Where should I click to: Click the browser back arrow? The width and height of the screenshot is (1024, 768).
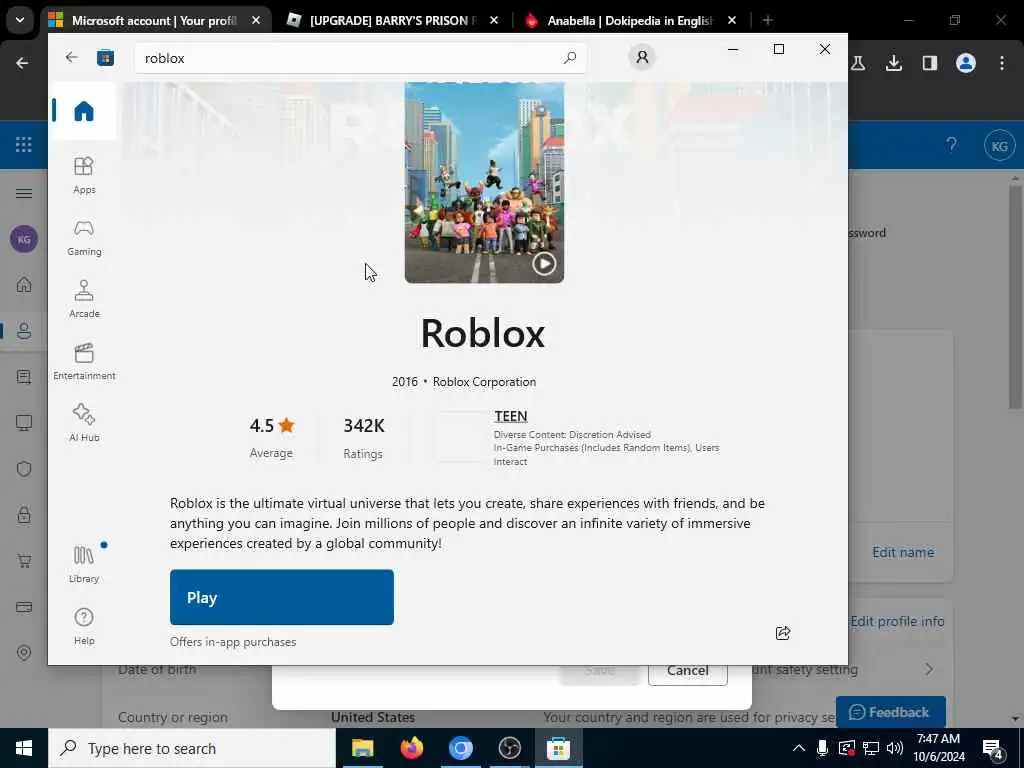pyautogui.click(x=22, y=63)
